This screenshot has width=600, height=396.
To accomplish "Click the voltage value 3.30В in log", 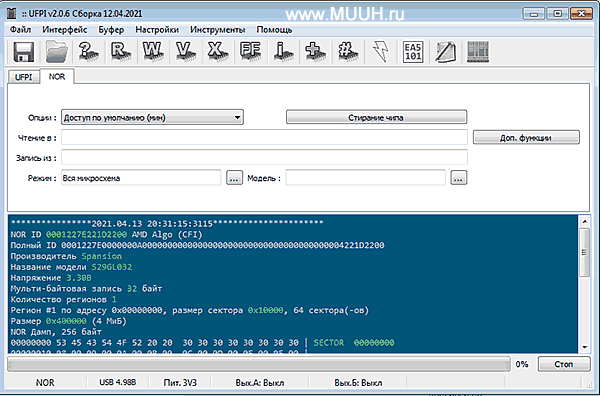I will point(79,278).
